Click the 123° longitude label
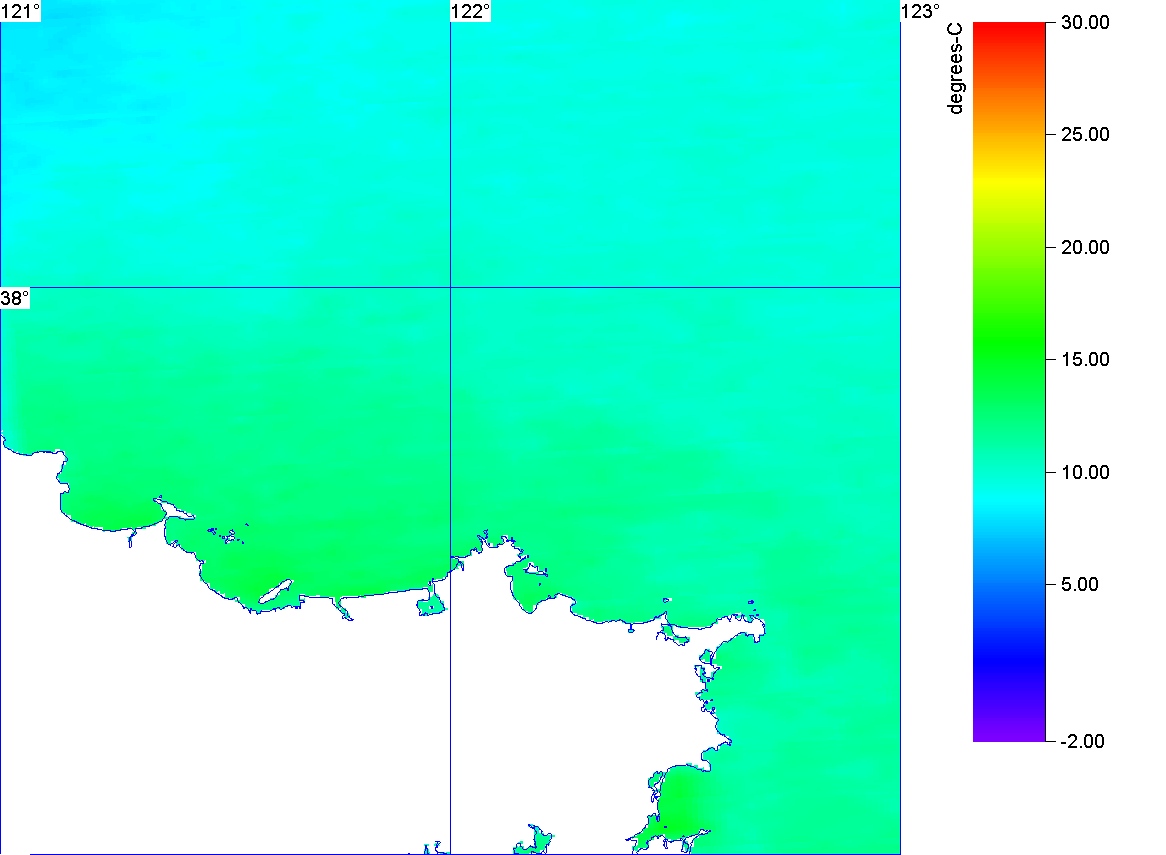 point(921,11)
